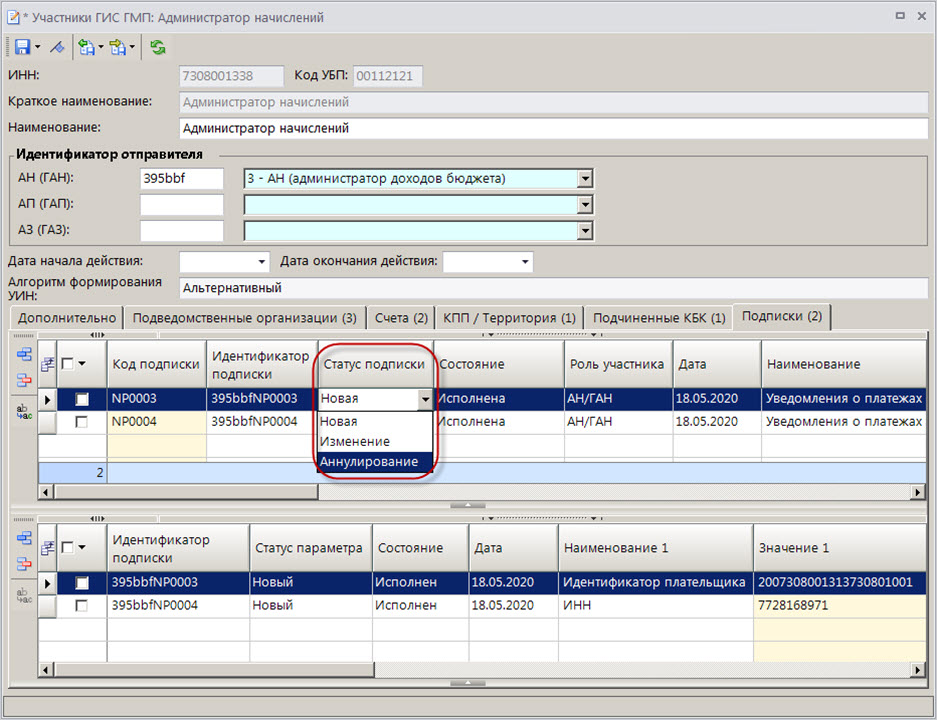Click add-row icon beside upper subscriptions grid

[x=24, y=356]
